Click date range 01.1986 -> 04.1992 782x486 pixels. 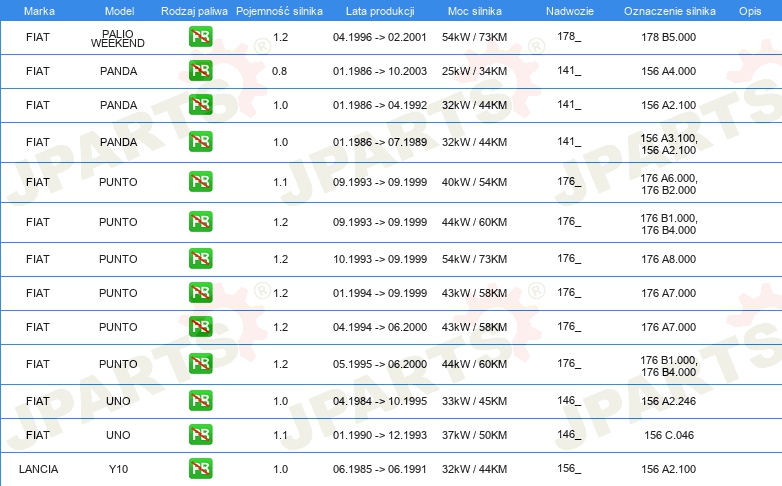pyautogui.click(x=380, y=105)
